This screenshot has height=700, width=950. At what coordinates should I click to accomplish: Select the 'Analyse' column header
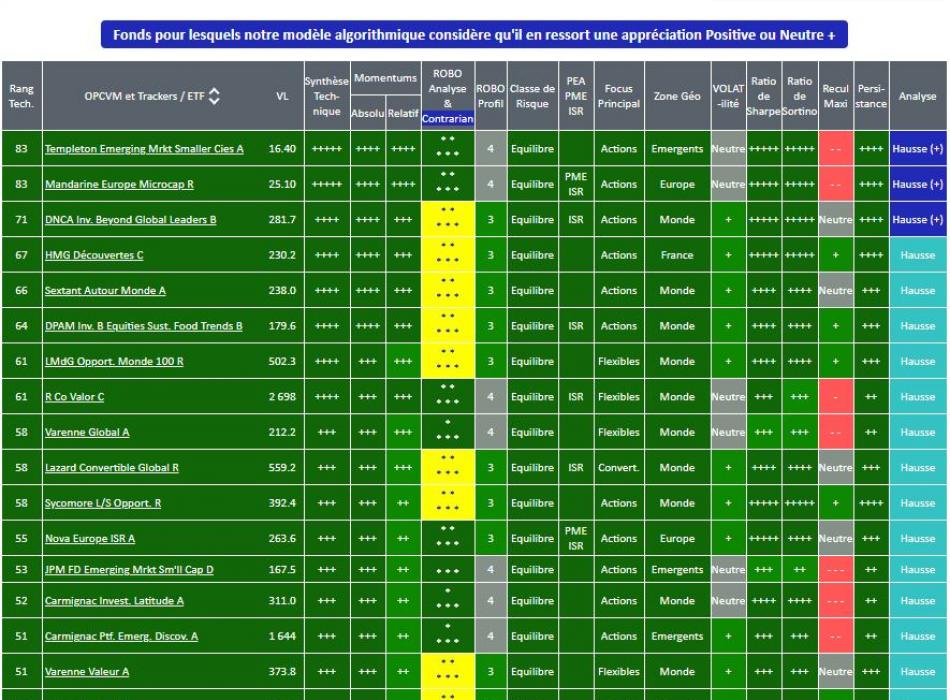918,96
